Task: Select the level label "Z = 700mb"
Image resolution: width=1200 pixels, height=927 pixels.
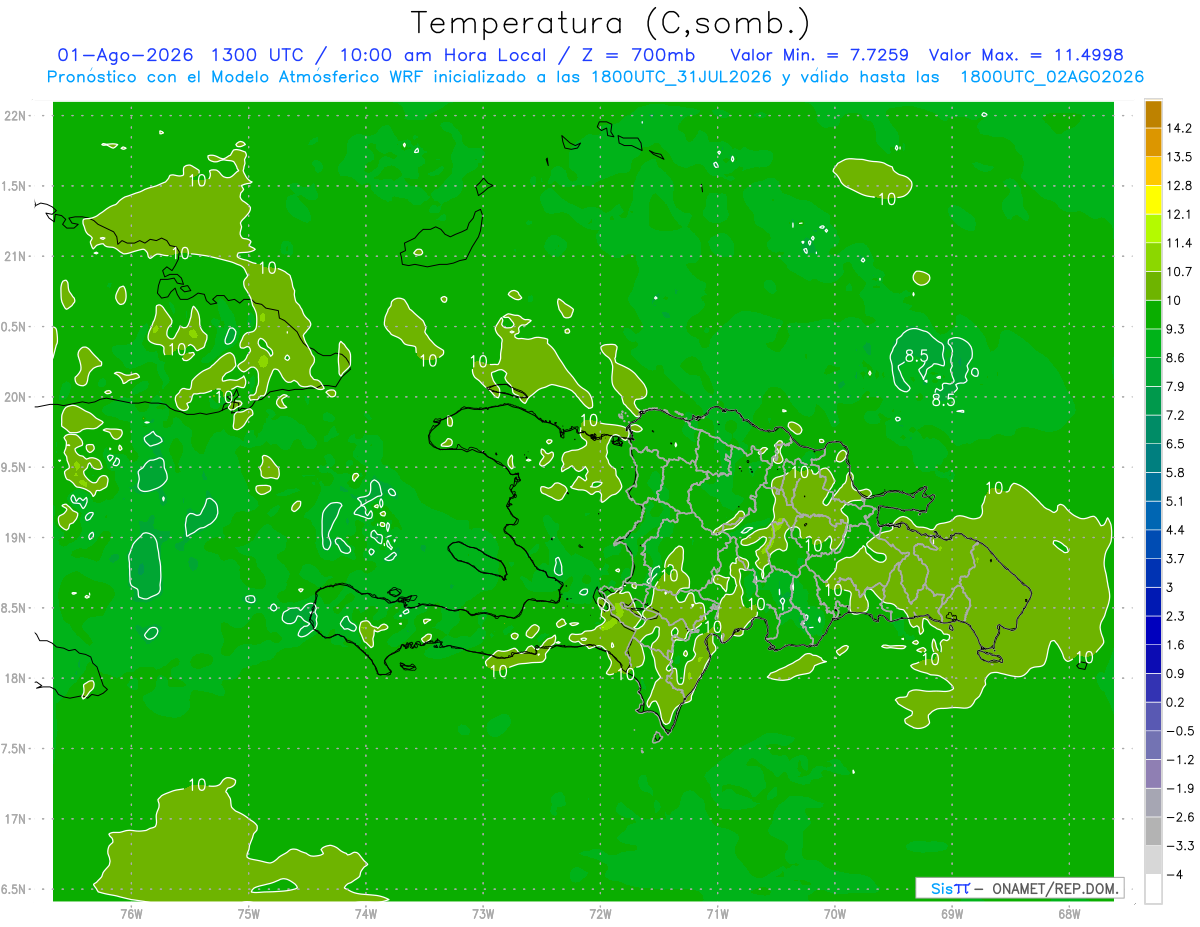Action: coord(637,55)
